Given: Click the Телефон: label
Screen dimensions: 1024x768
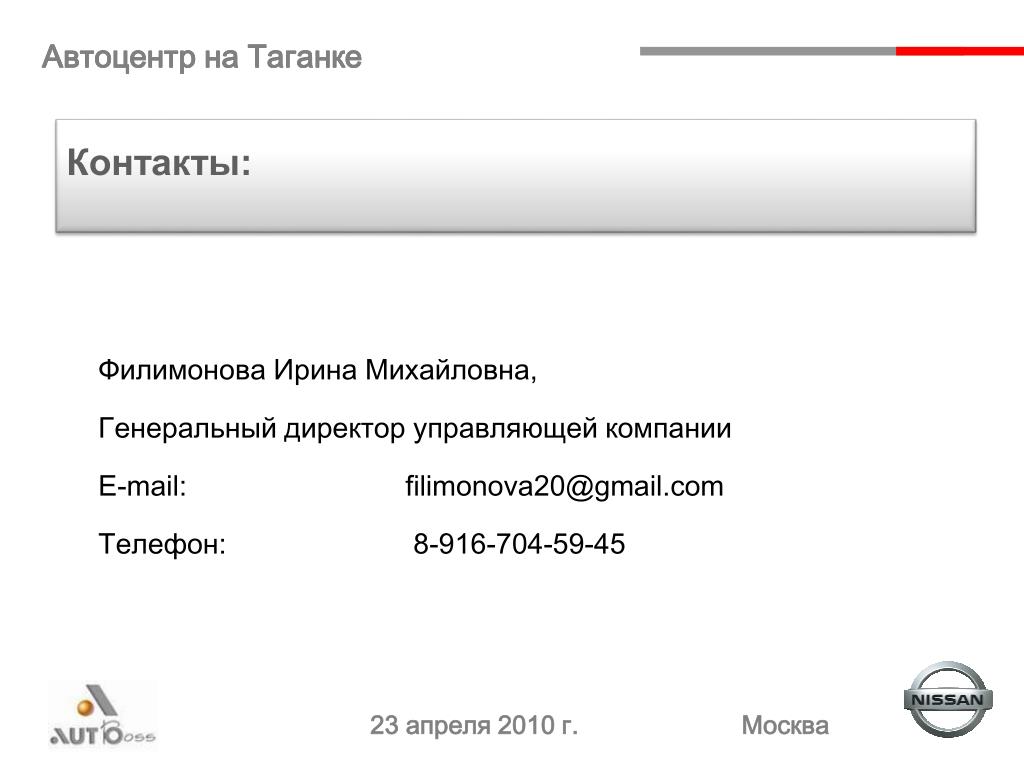Looking at the screenshot, I should (x=162, y=544).
